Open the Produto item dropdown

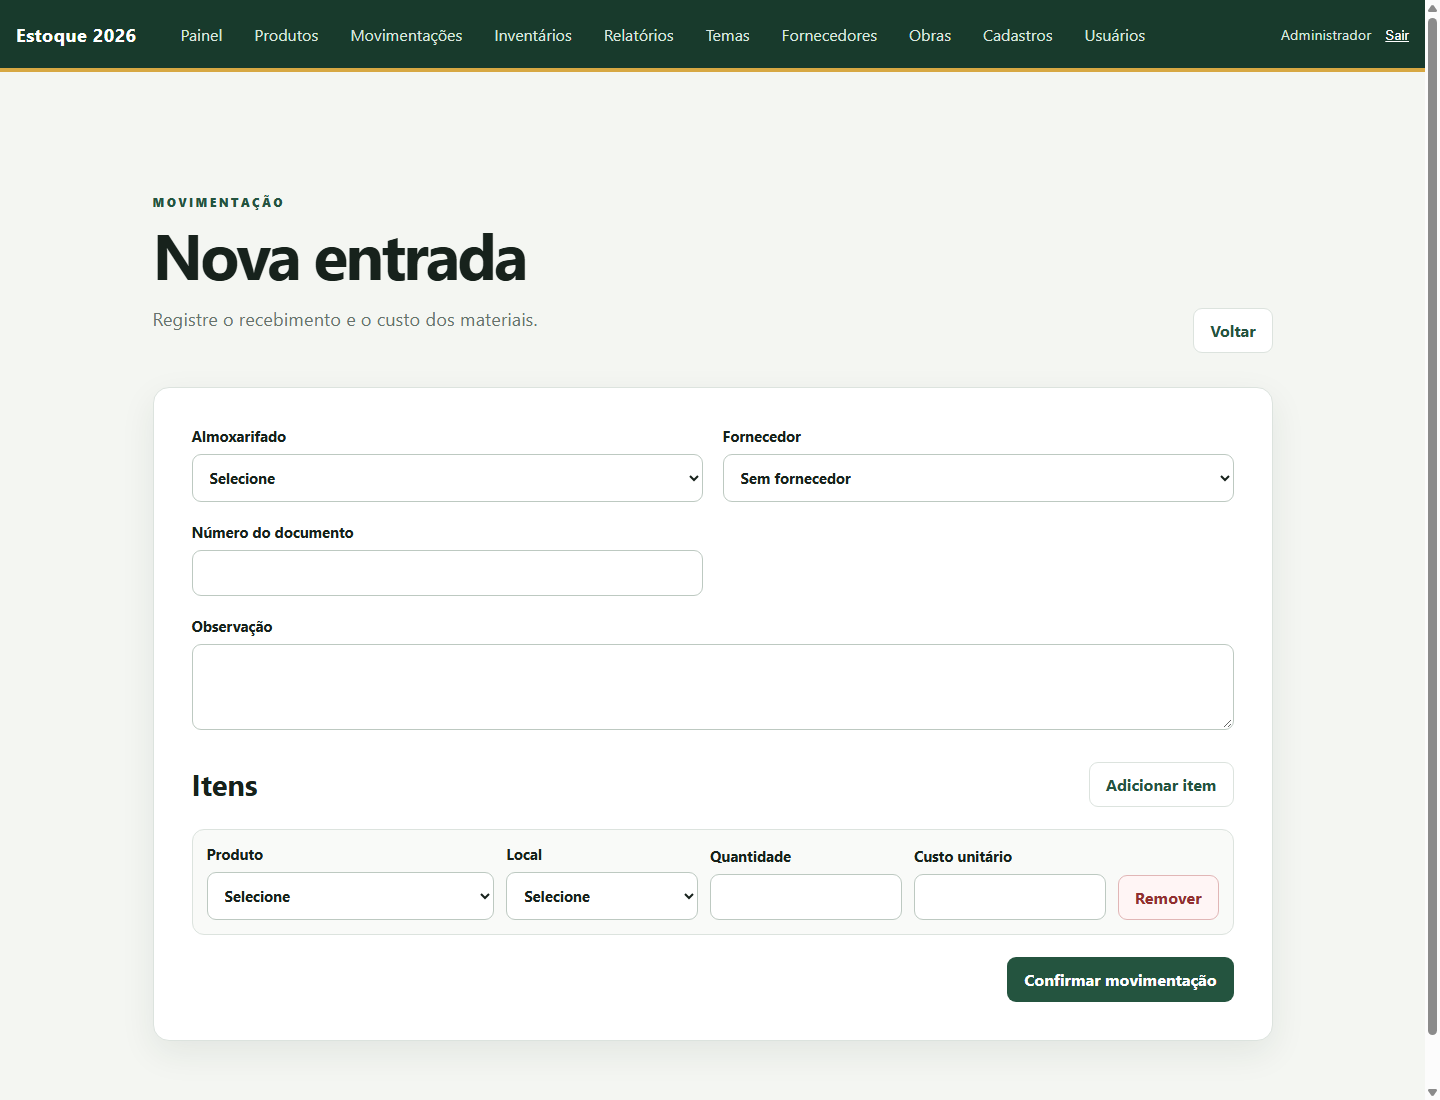point(350,896)
